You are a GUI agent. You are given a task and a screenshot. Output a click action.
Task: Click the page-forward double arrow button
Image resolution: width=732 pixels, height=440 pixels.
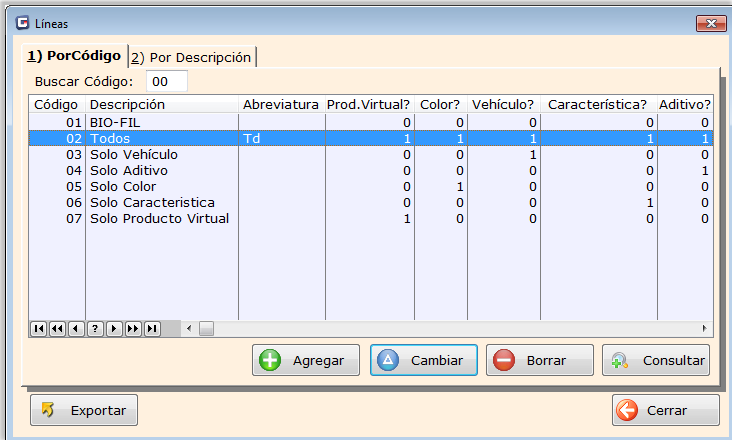(x=133, y=328)
